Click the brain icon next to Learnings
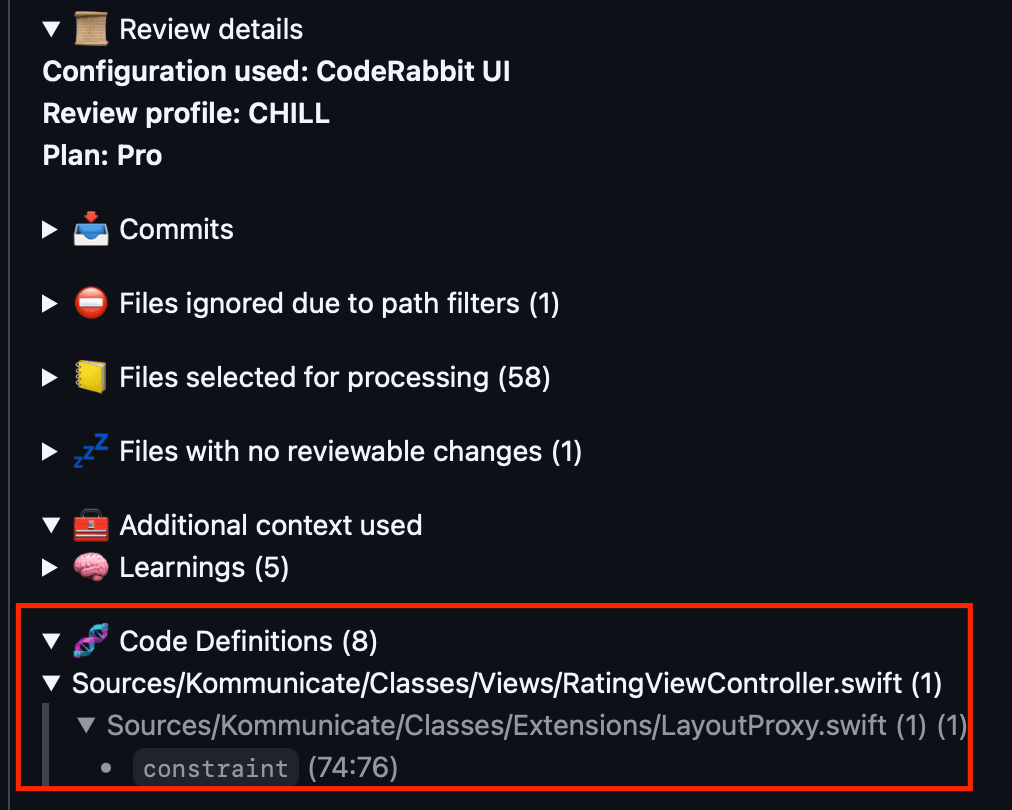The image size is (1012, 810). [x=91, y=566]
